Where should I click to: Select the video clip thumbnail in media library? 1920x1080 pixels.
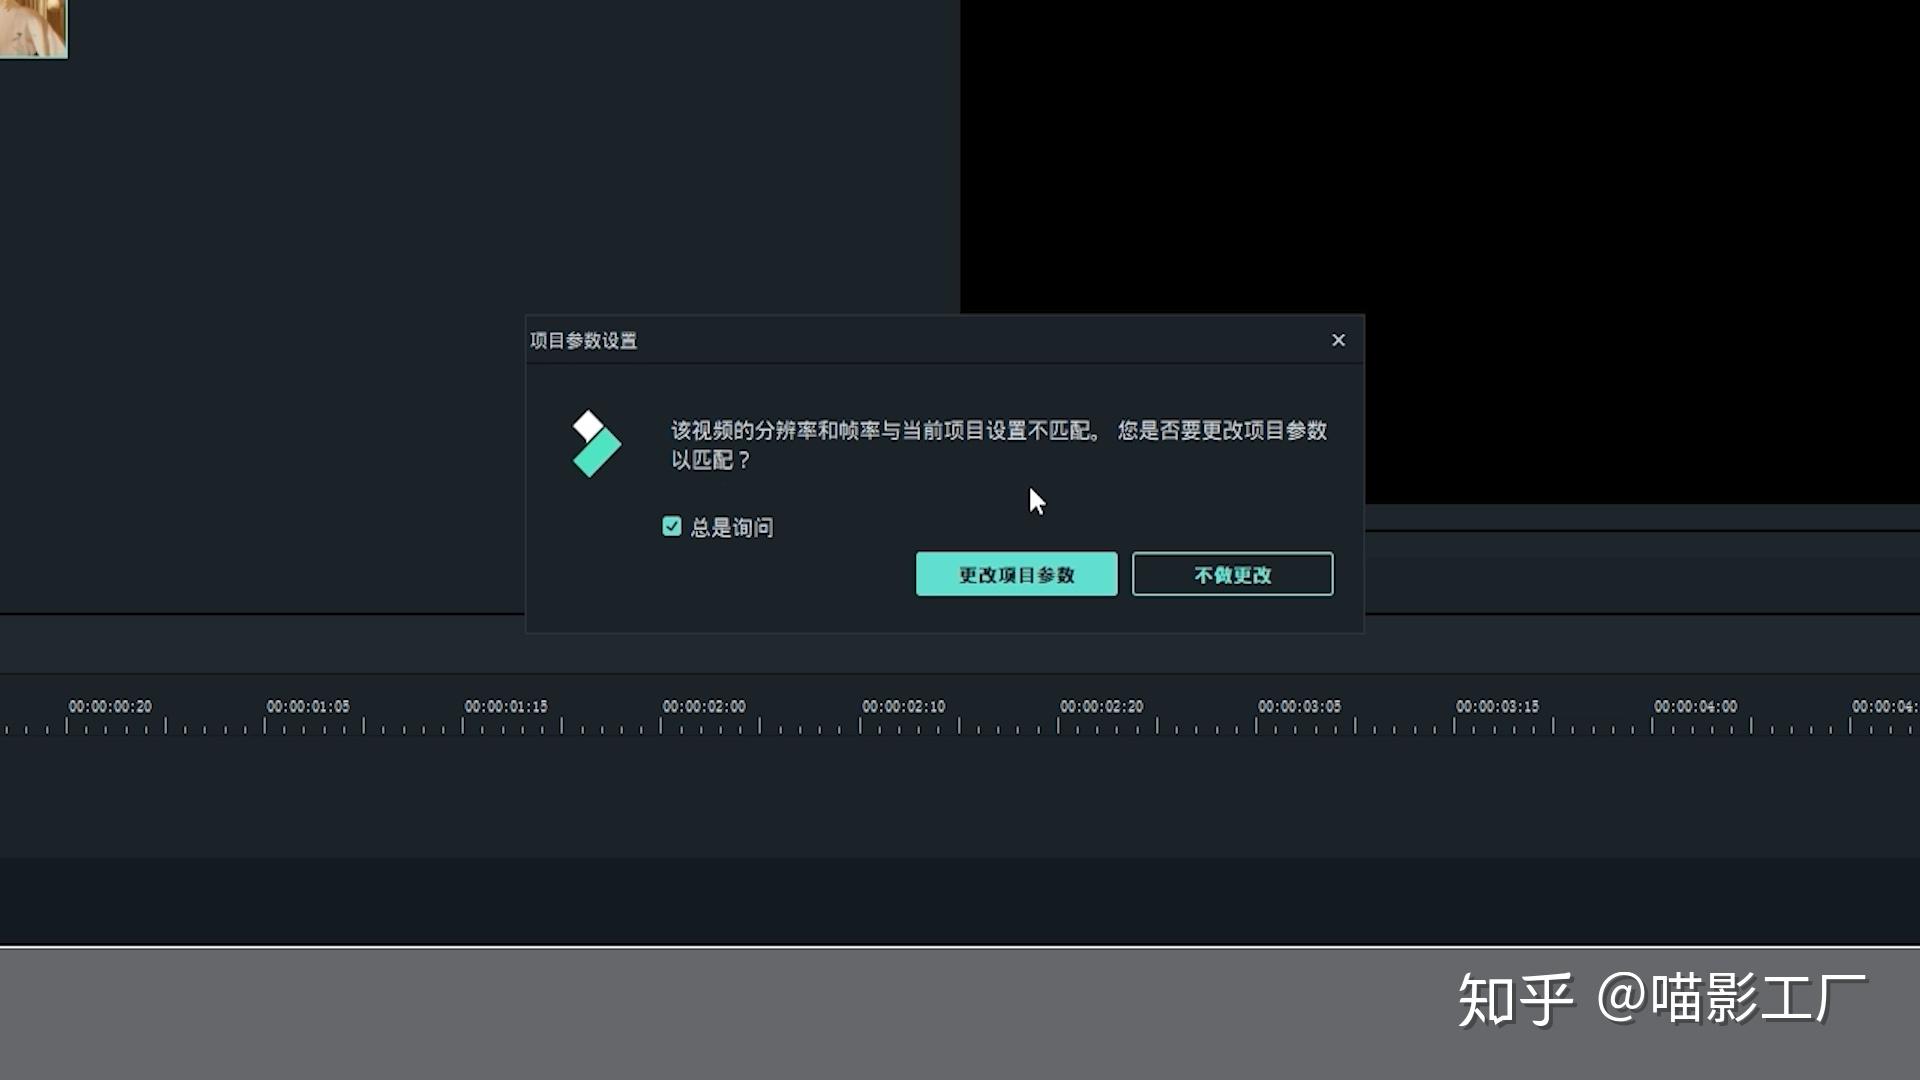pos(33,28)
